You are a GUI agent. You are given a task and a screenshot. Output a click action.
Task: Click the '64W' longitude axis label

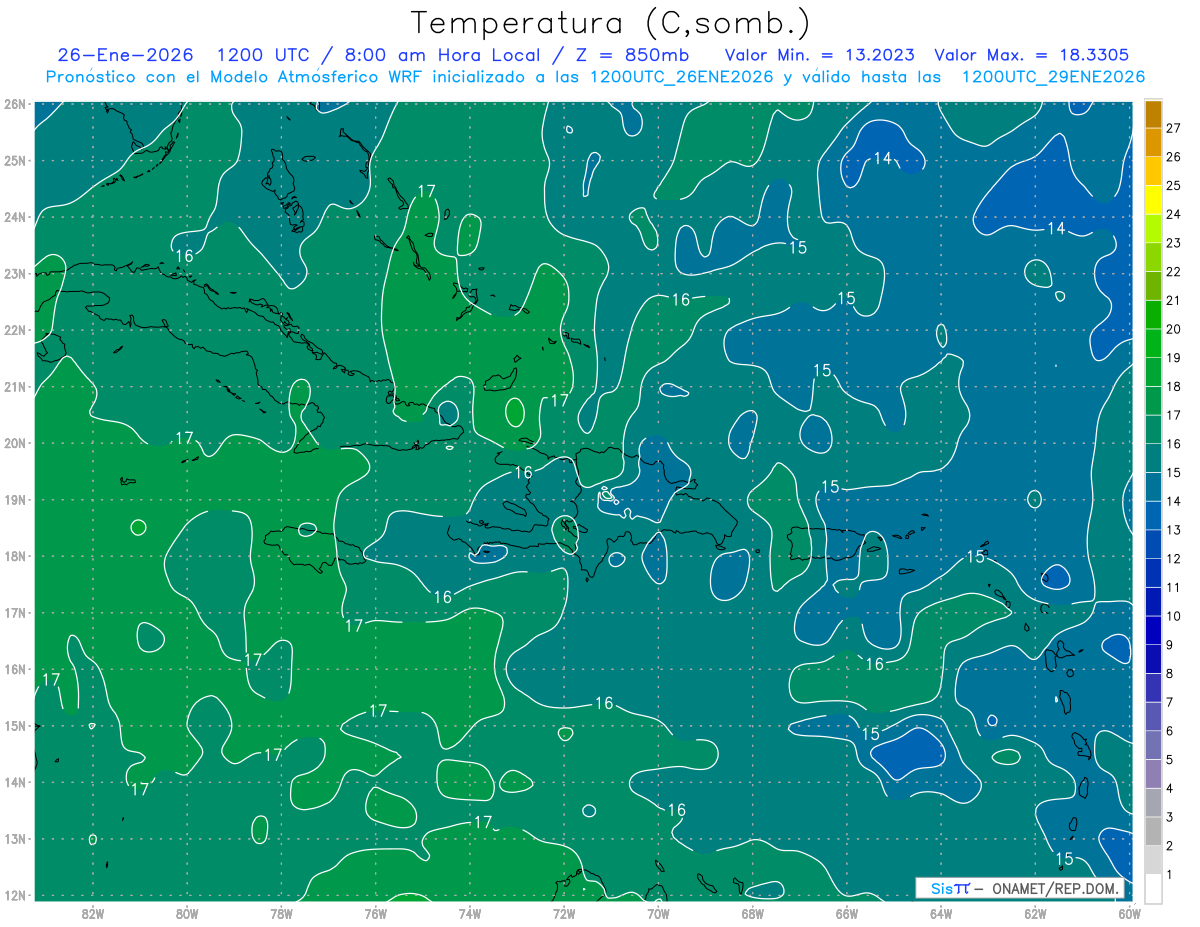pyautogui.click(x=941, y=912)
